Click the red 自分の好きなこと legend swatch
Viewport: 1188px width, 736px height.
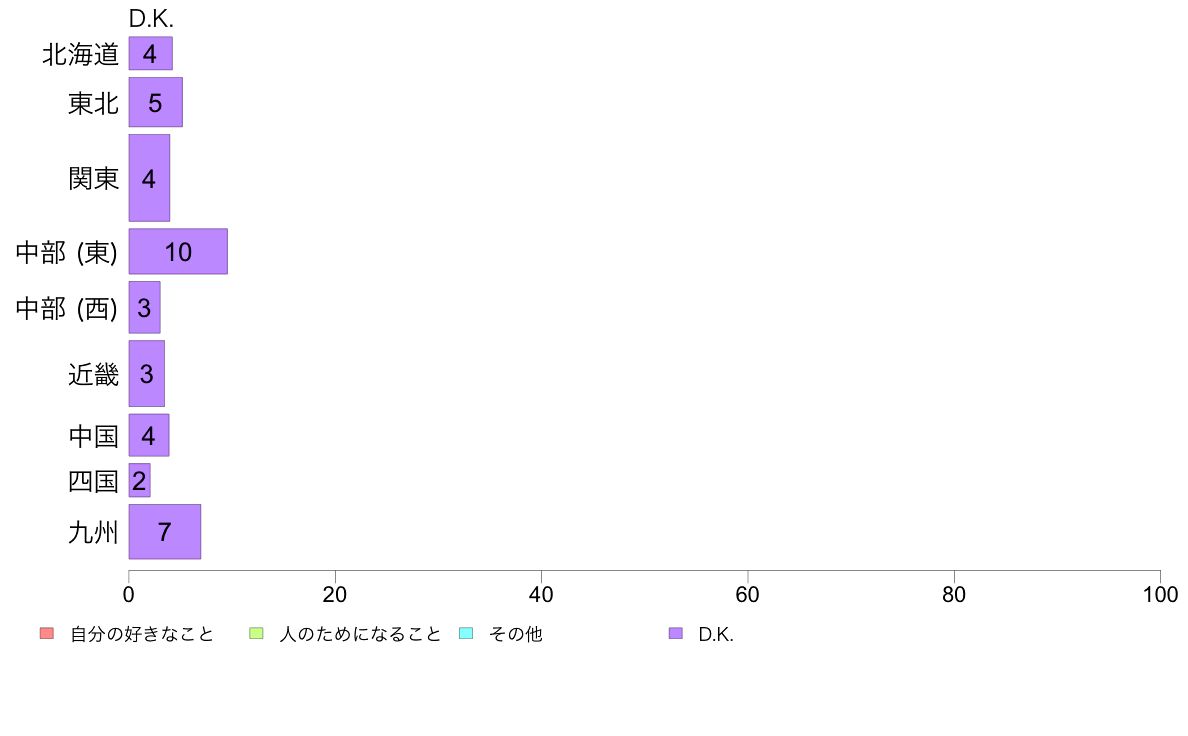(x=47, y=634)
